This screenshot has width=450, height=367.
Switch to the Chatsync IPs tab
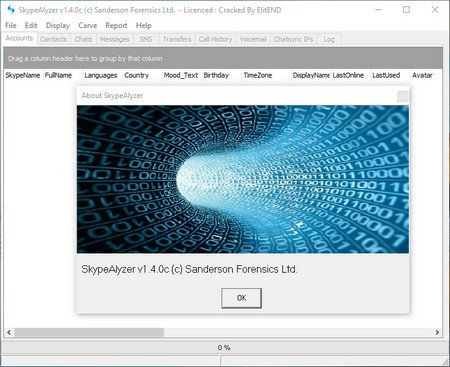(293, 39)
